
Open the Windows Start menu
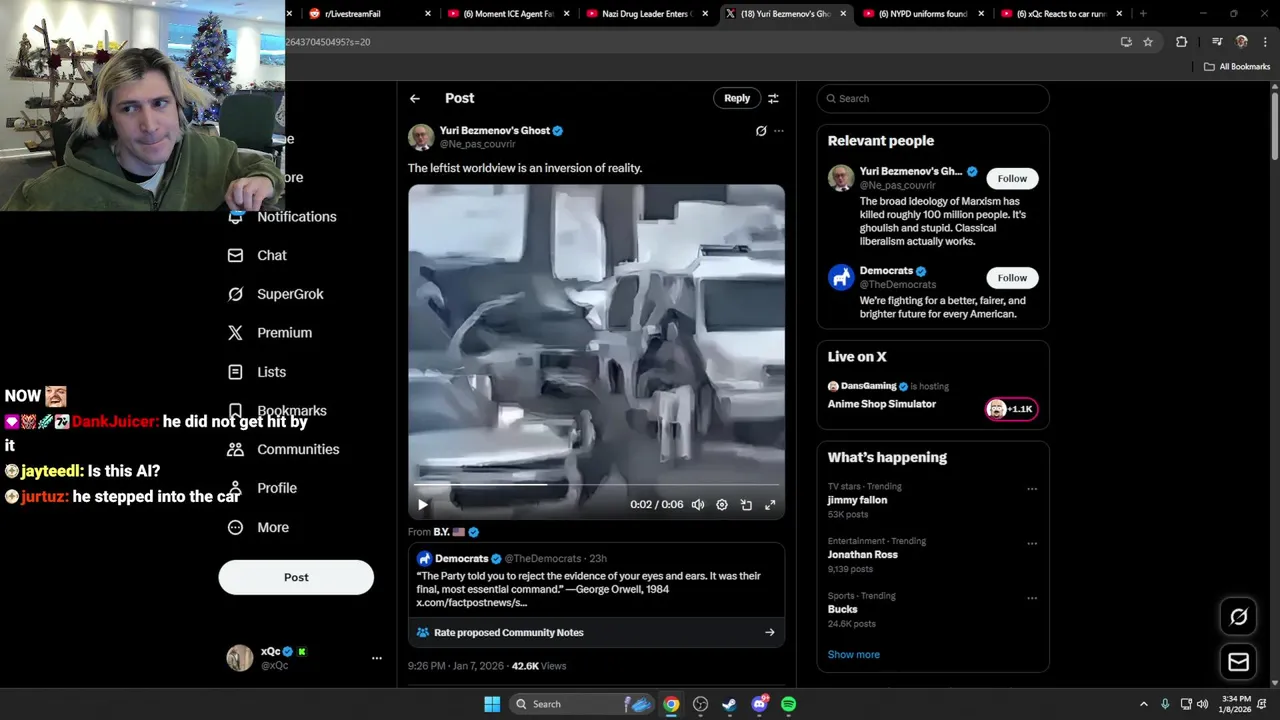[x=492, y=704]
